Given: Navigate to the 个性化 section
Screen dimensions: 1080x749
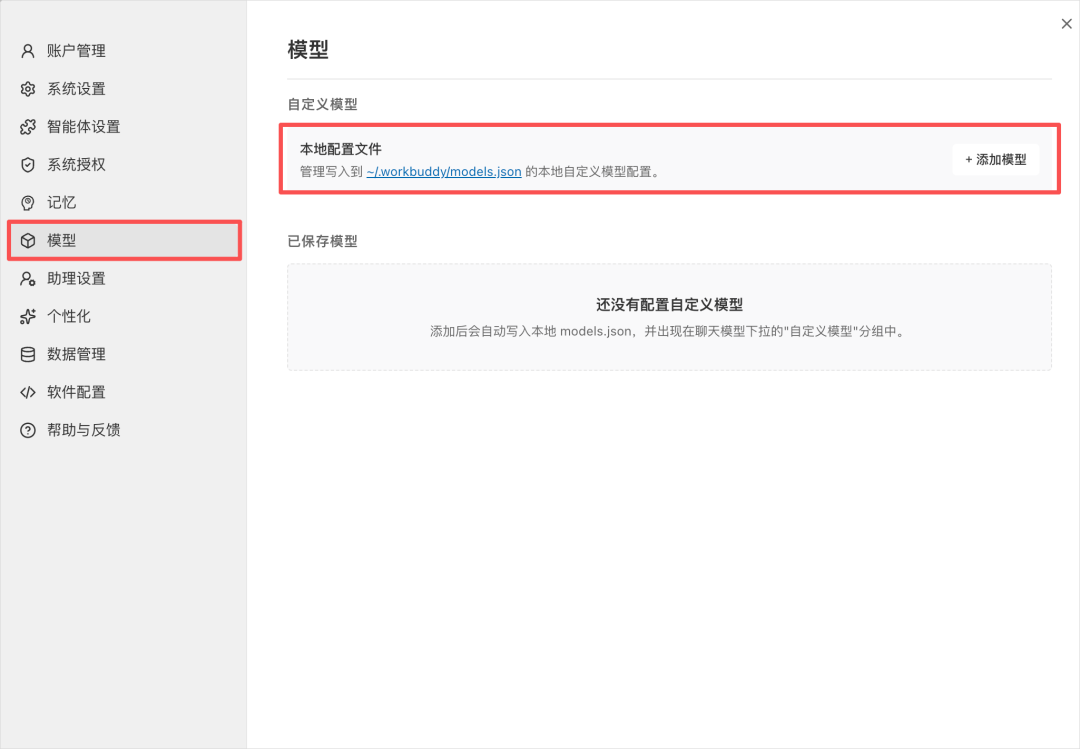Looking at the screenshot, I should (x=124, y=316).
